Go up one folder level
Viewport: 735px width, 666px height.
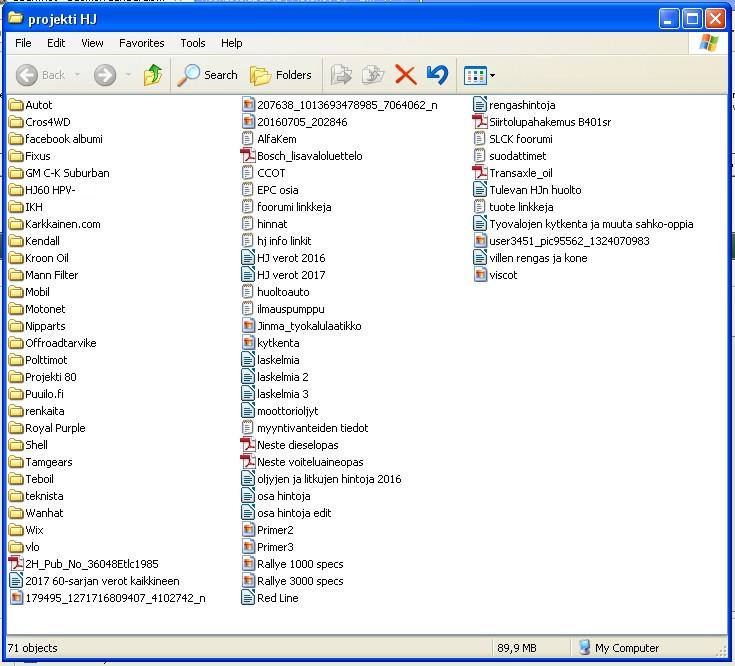pos(153,75)
